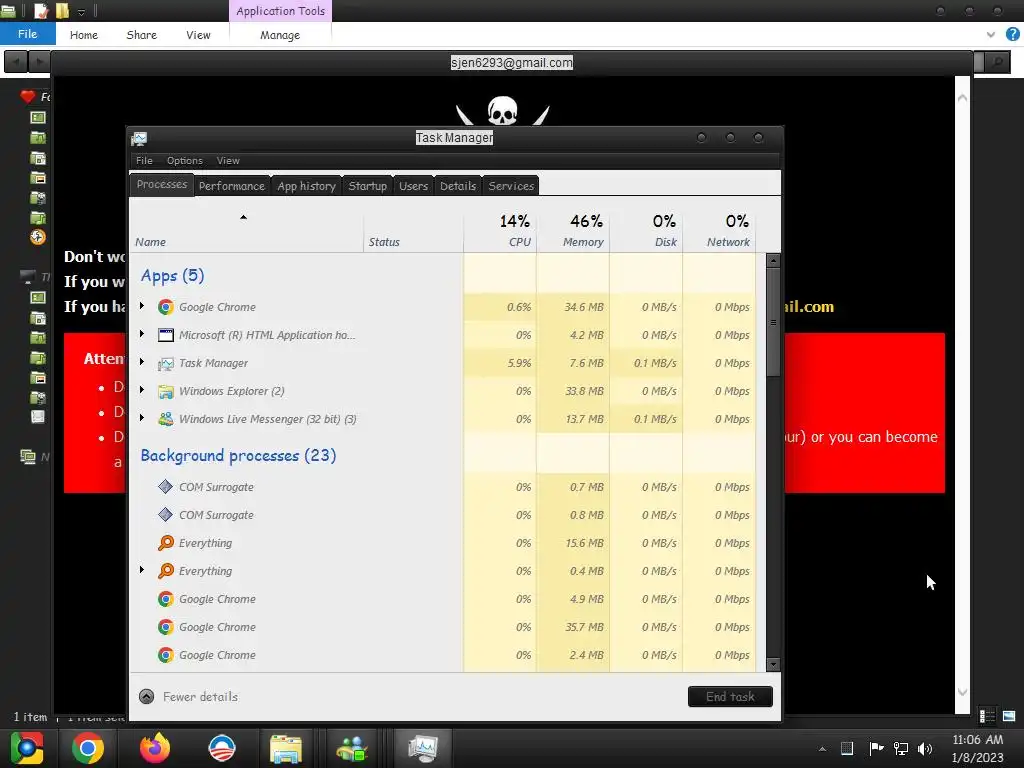
Task: Open Task Manager View menu
Action: [x=228, y=161]
